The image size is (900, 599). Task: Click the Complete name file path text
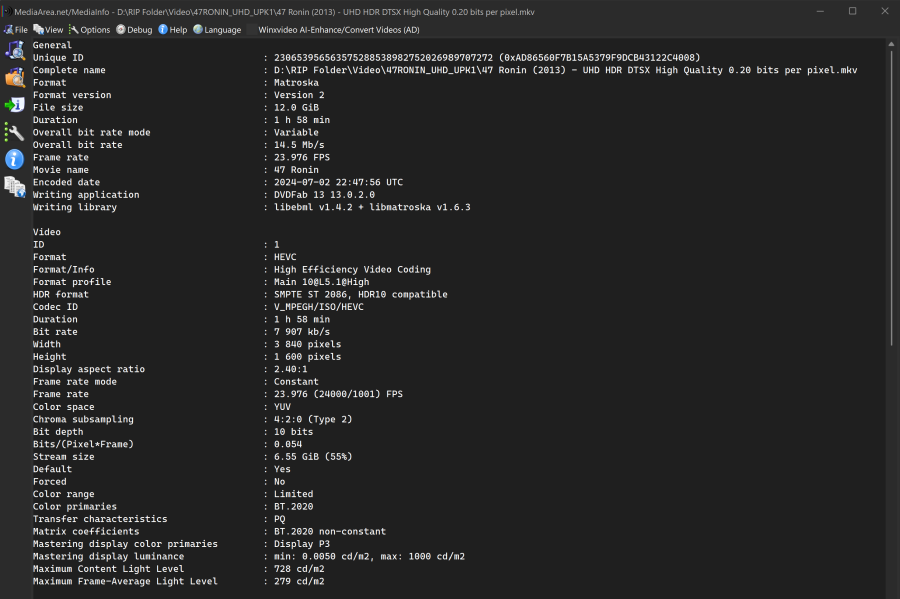(x=565, y=70)
